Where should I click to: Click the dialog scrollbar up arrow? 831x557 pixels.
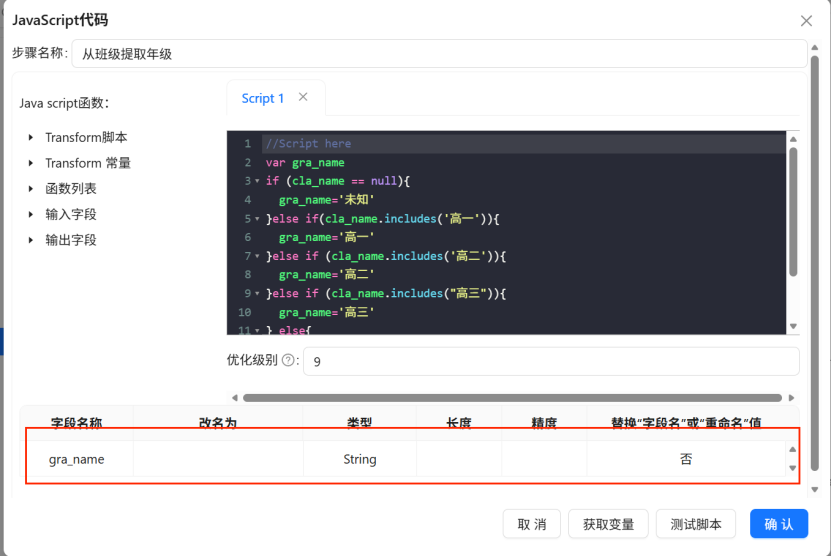click(815, 48)
